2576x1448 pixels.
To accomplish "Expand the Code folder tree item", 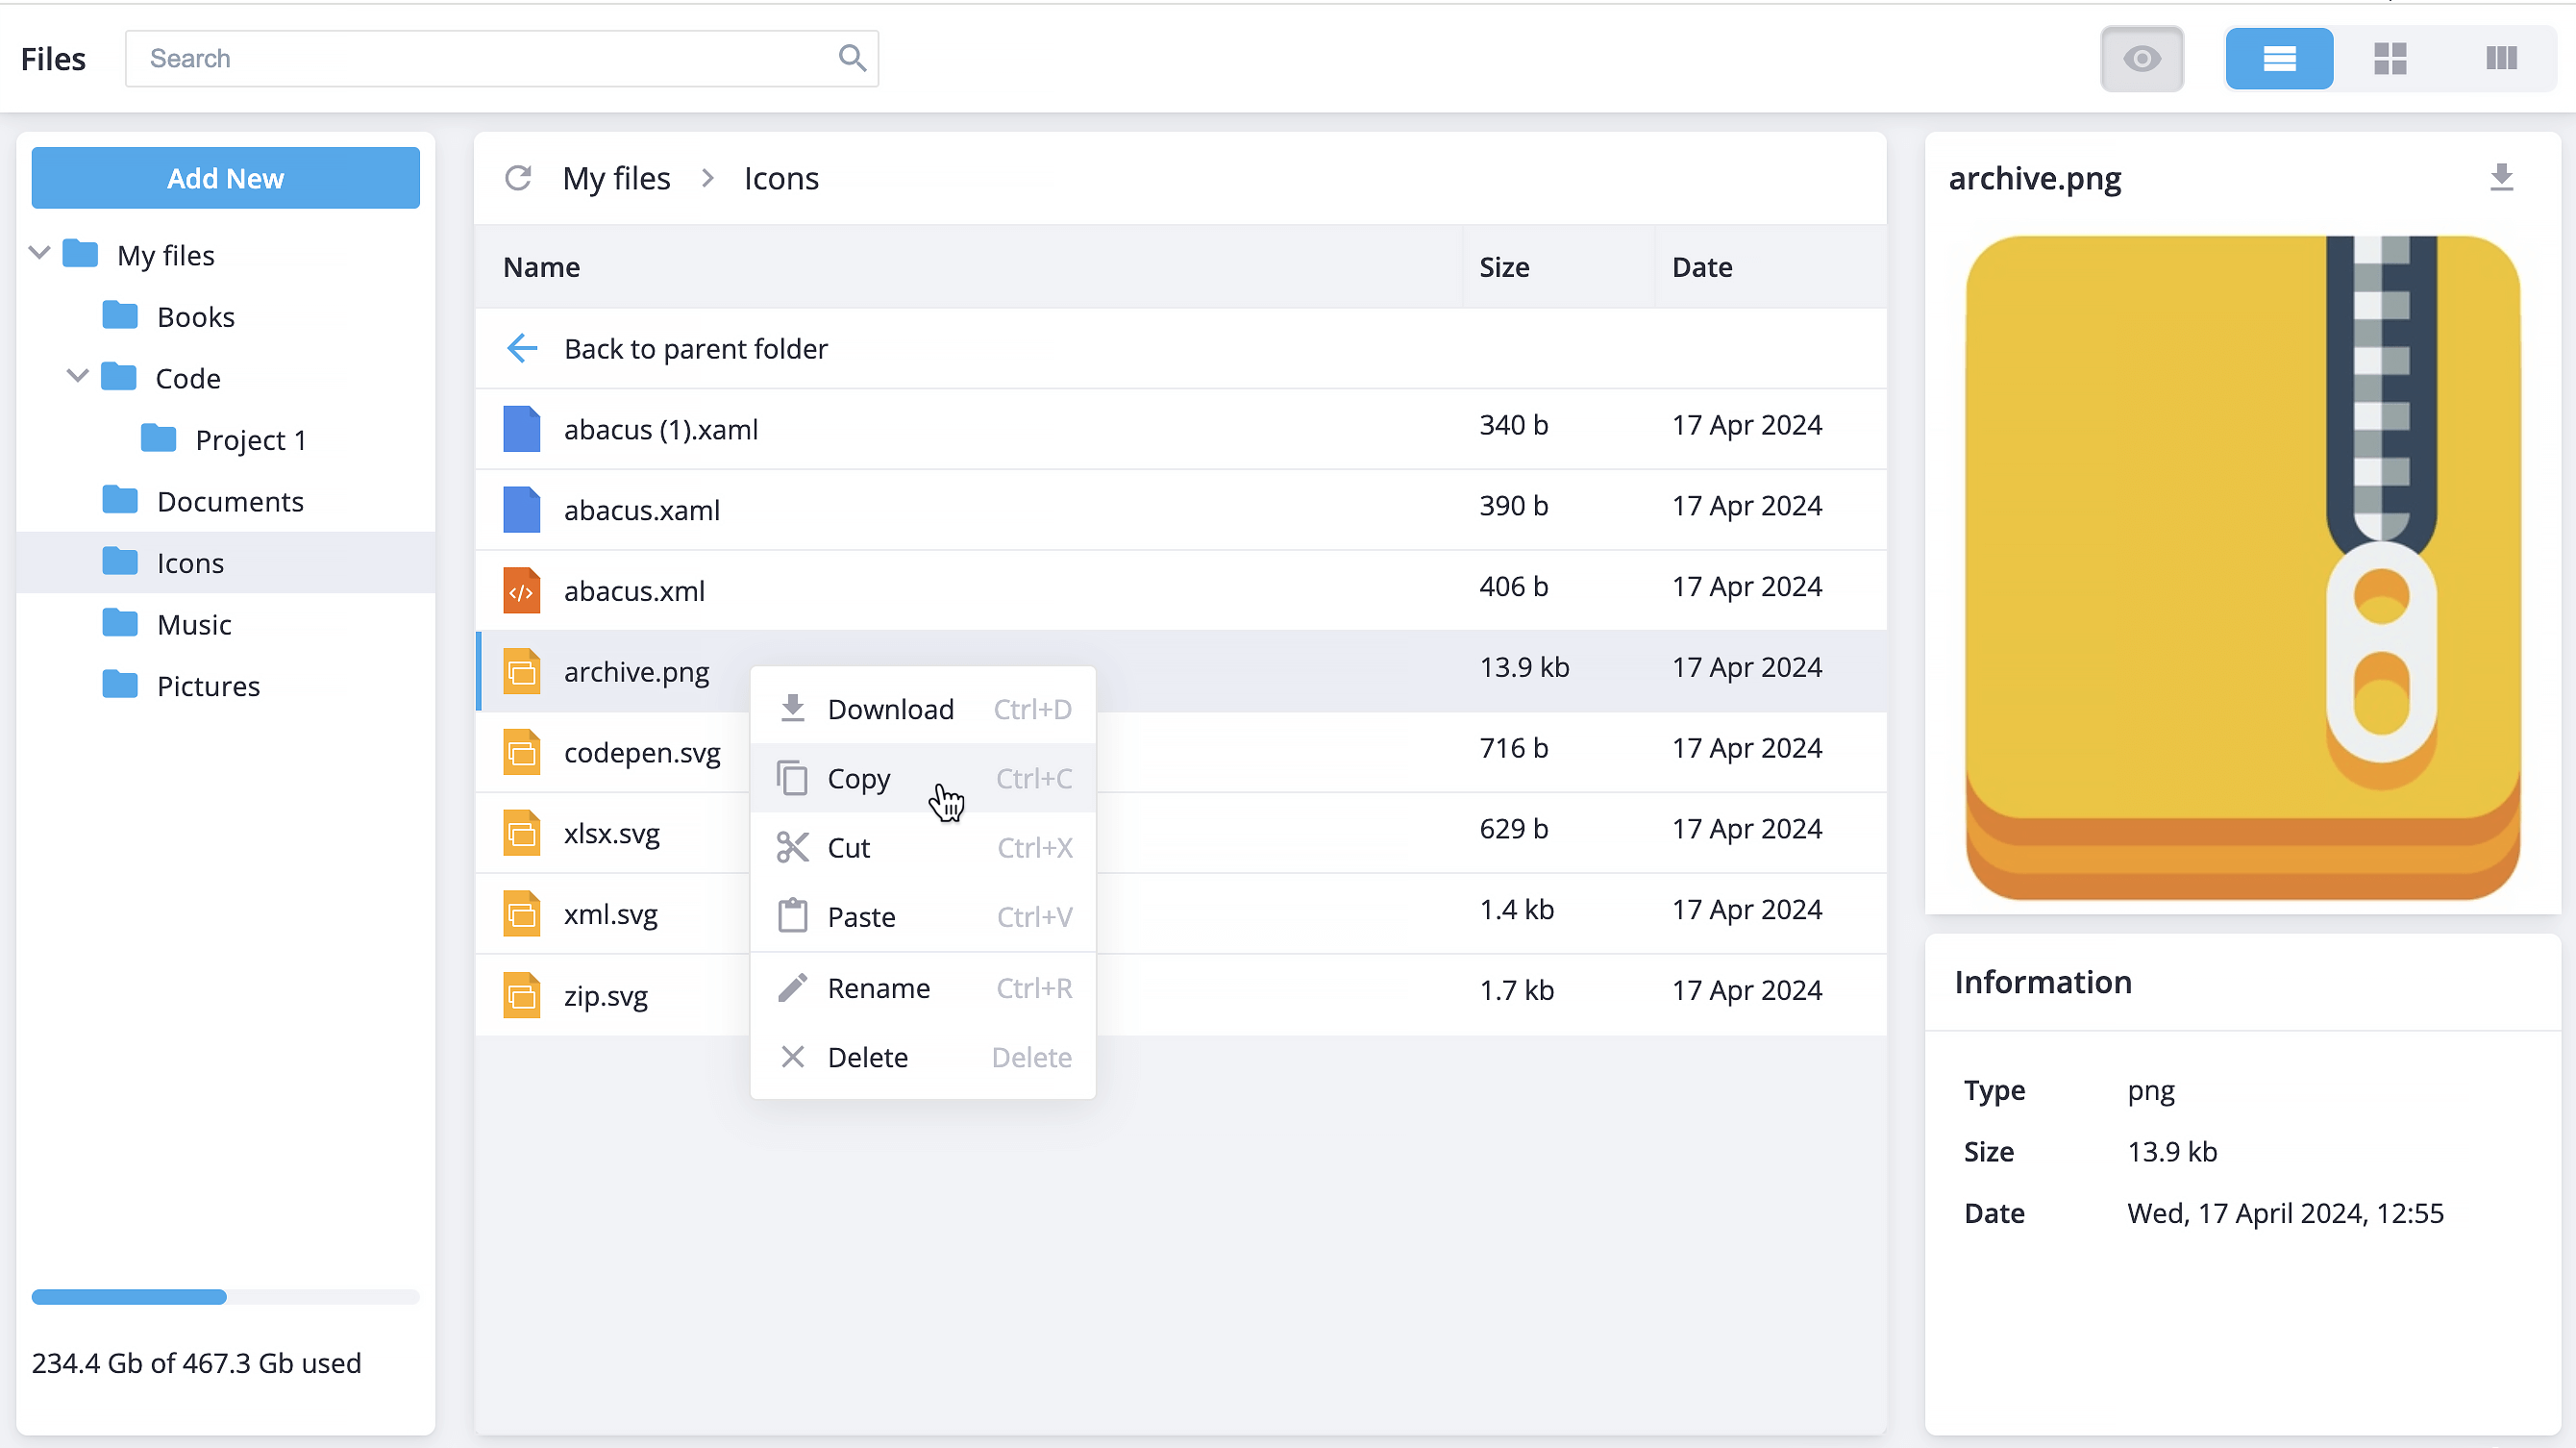I will pos(78,377).
